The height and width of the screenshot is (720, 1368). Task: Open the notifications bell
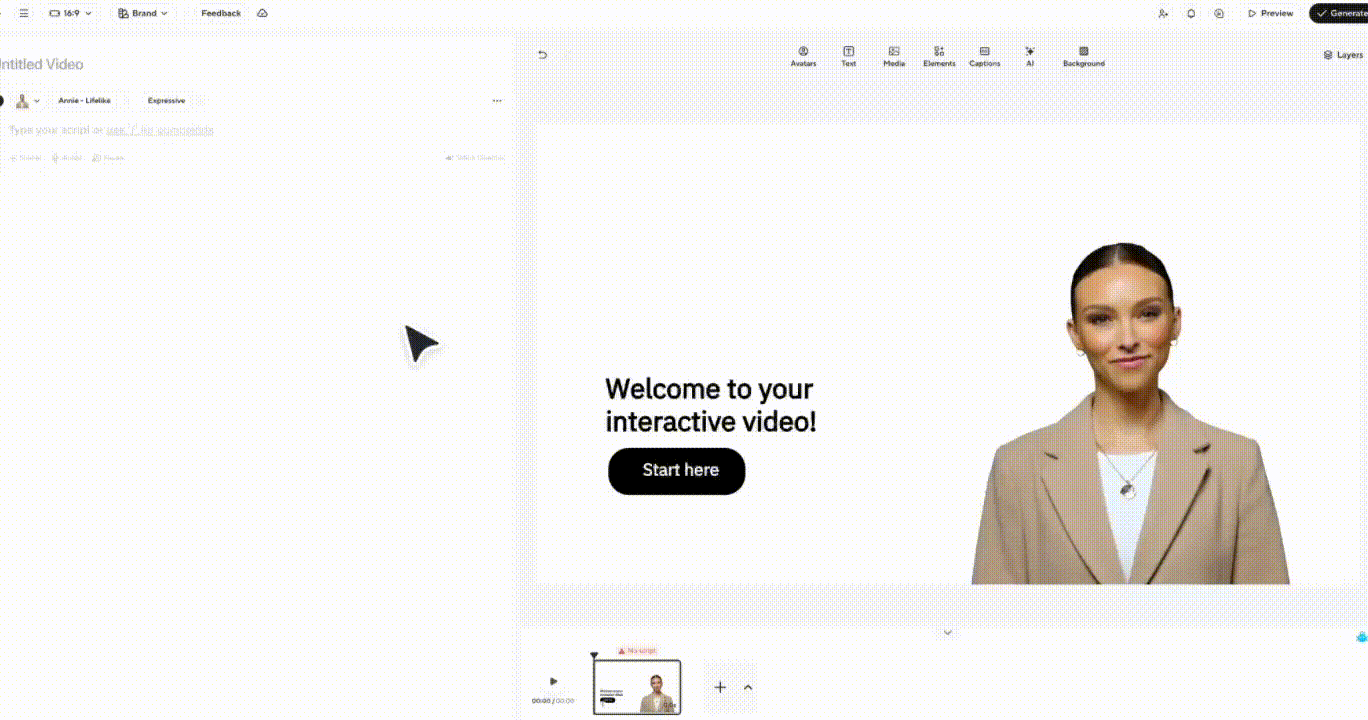(x=1191, y=13)
